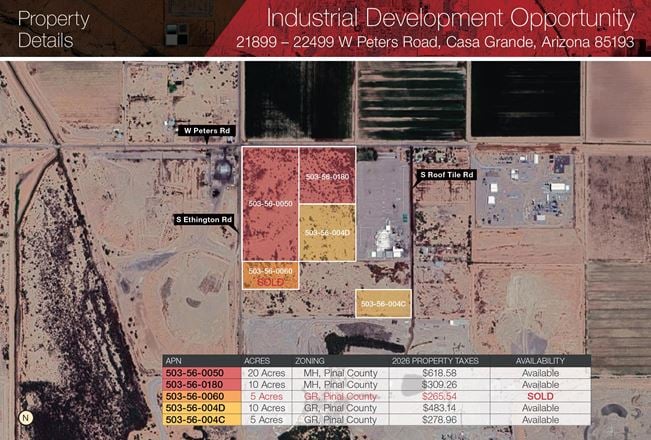Screen dimensions: 651x440
Task: Click Available in the 503-56-0050 row
Action: [x=540, y=373]
